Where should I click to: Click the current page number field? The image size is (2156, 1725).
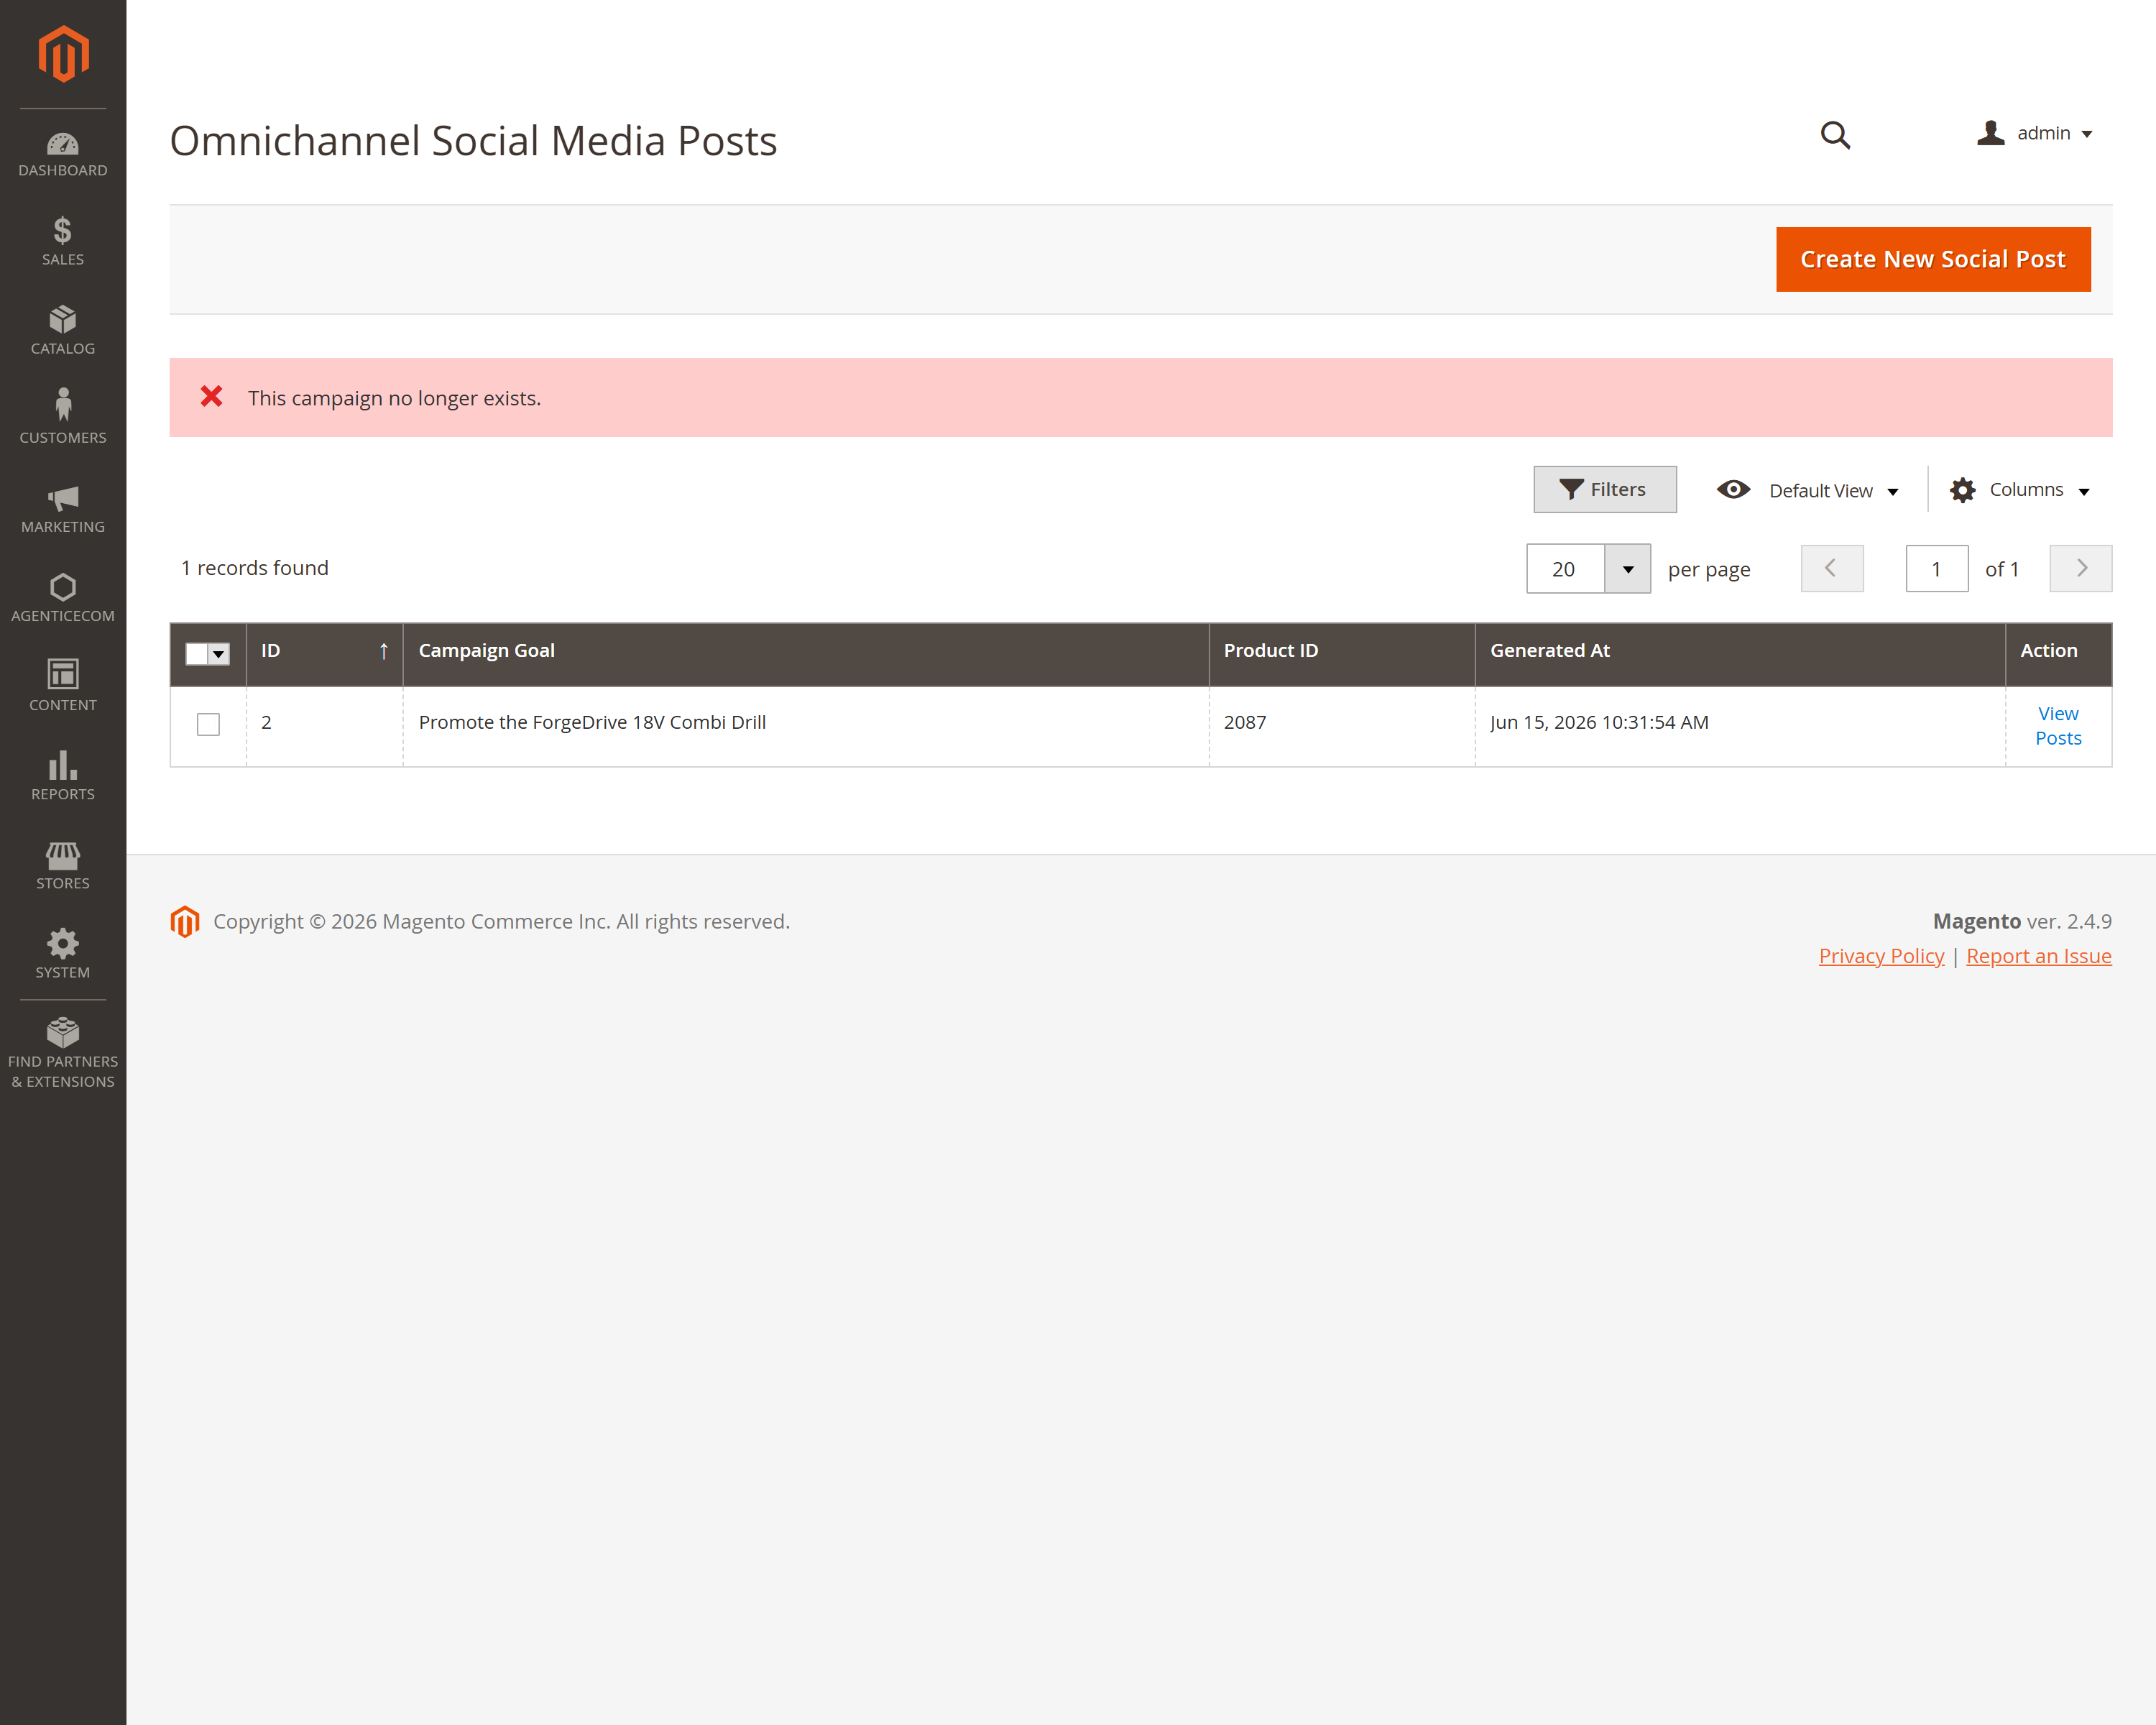pos(1937,569)
